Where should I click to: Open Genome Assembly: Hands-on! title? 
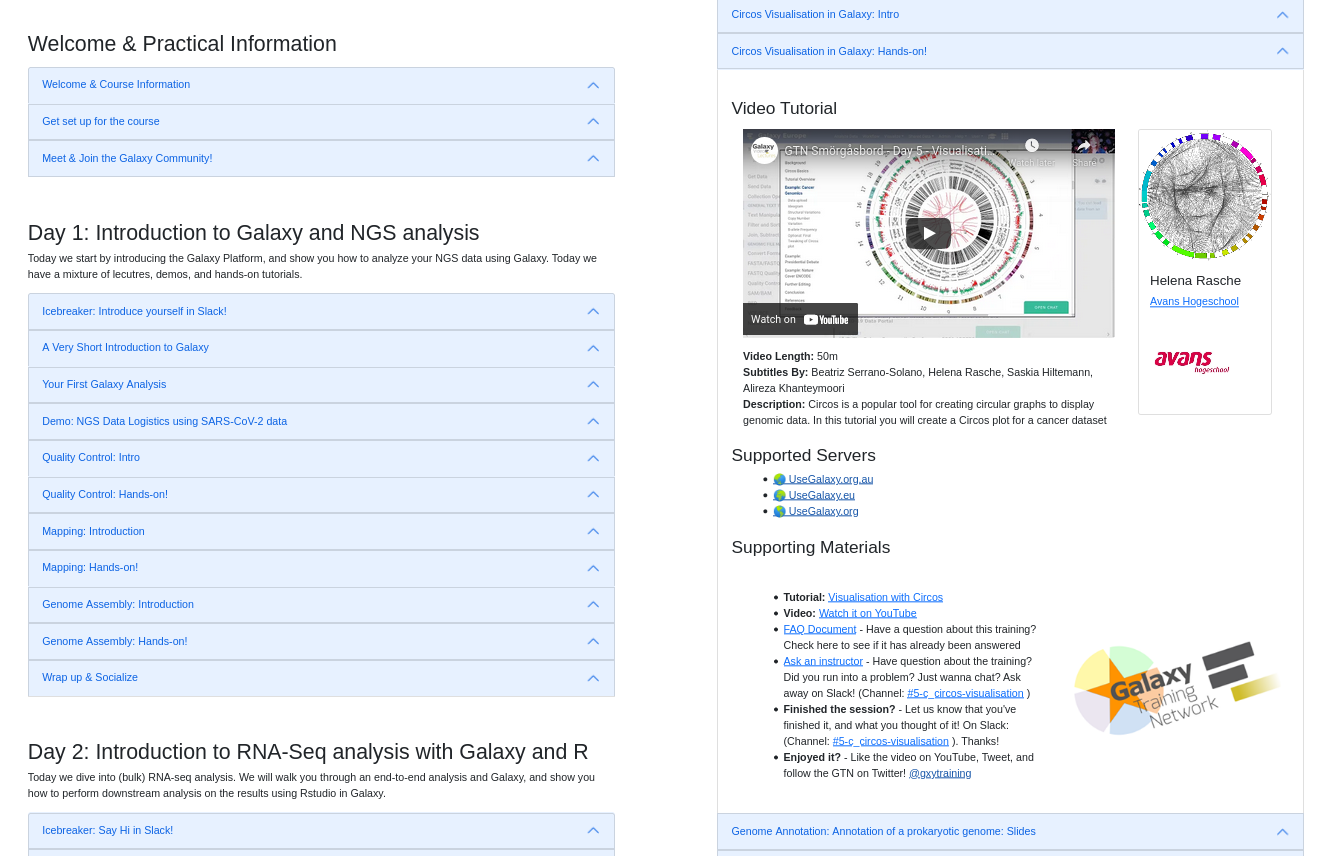(x=115, y=641)
